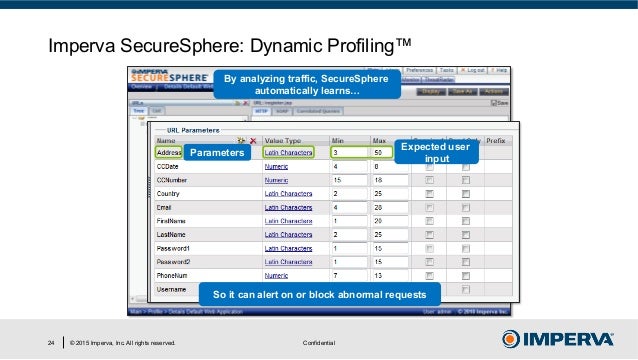This screenshot has height=360, width=638.
Task: Click the Max field in Address row
Action: 382,153
